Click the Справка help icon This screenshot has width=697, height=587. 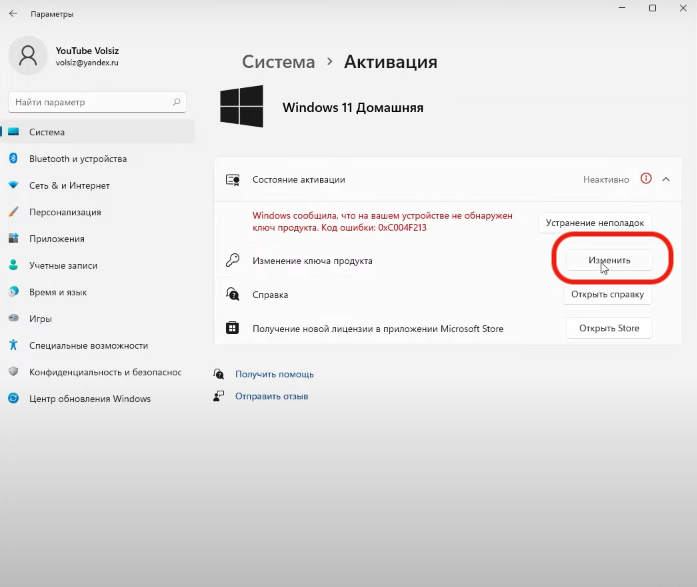[x=232, y=294]
